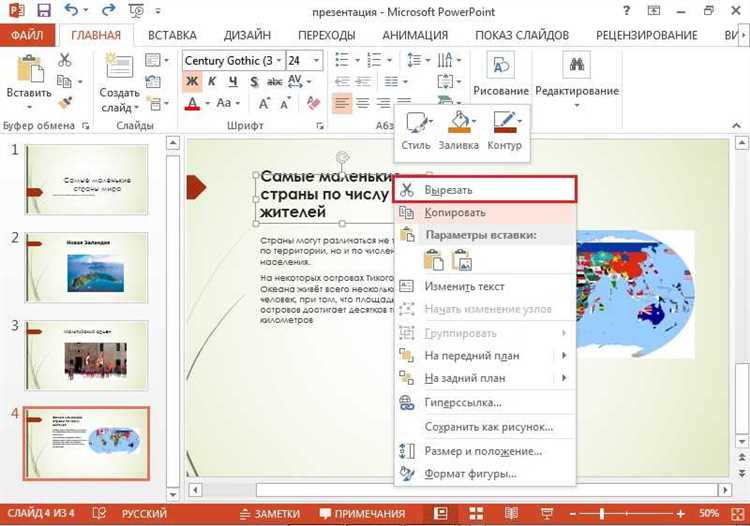
Task: Open the Рисование drawing group
Action: [x=501, y=73]
